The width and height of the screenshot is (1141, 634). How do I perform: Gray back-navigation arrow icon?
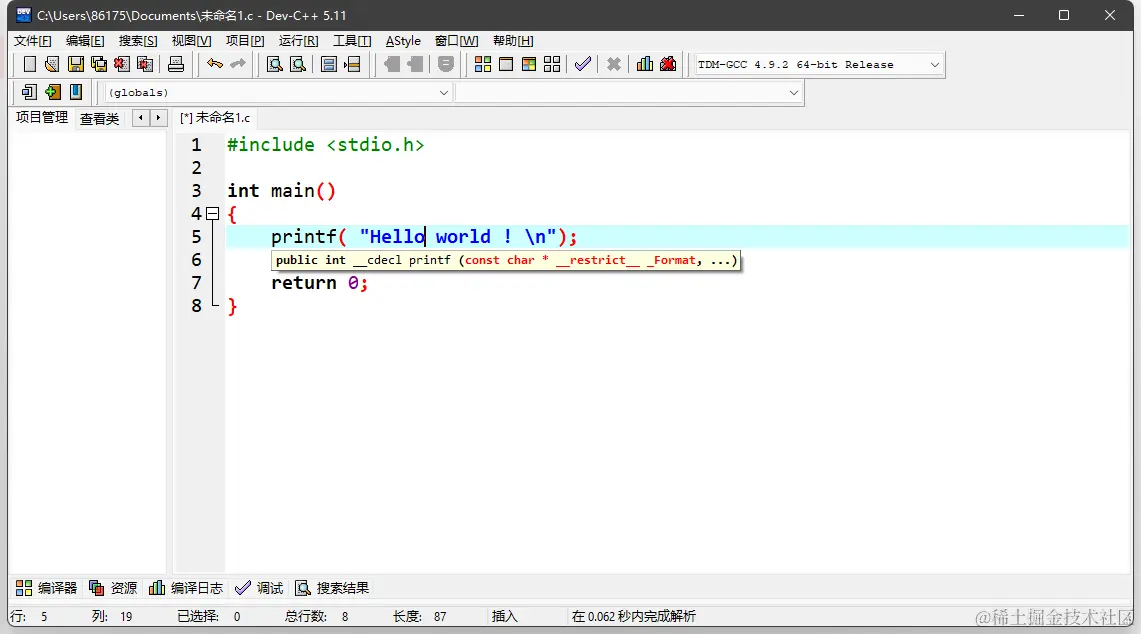[391, 64]
